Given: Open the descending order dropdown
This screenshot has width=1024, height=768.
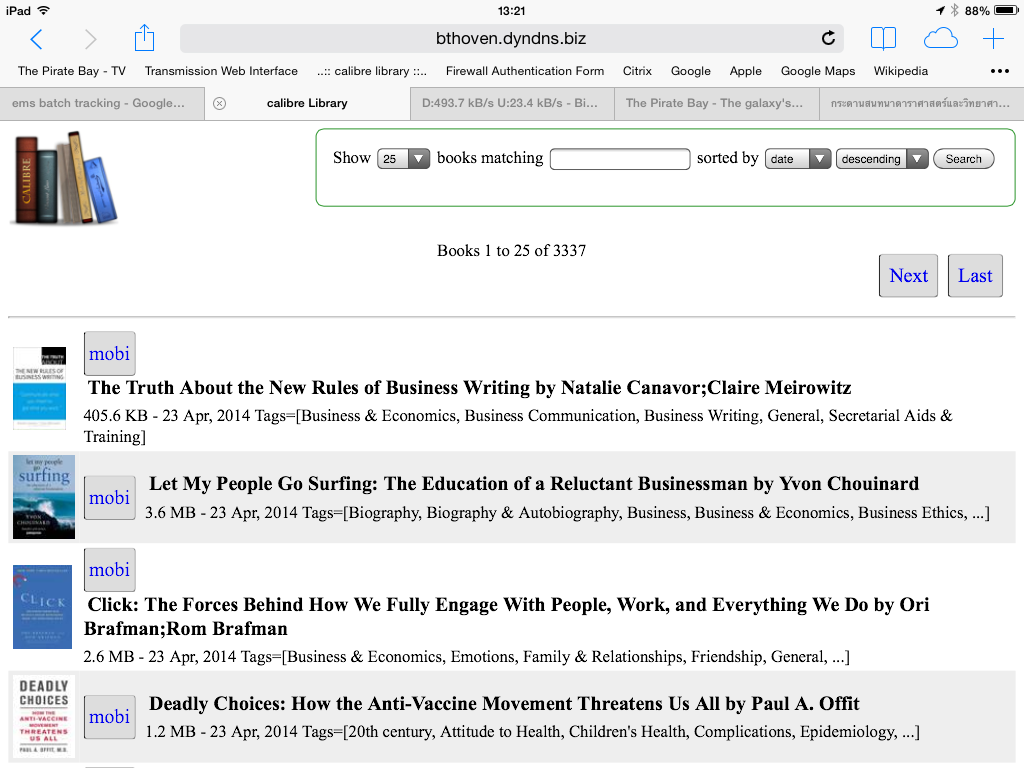Looking at the screenshot, I should [882, 159].
